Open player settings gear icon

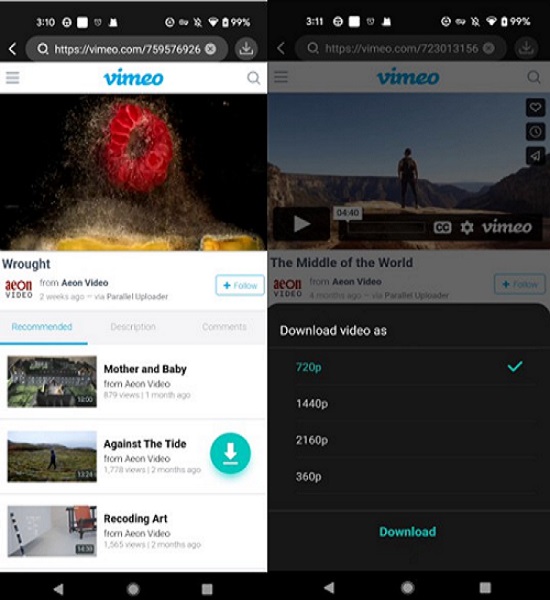tap(467, 228)
